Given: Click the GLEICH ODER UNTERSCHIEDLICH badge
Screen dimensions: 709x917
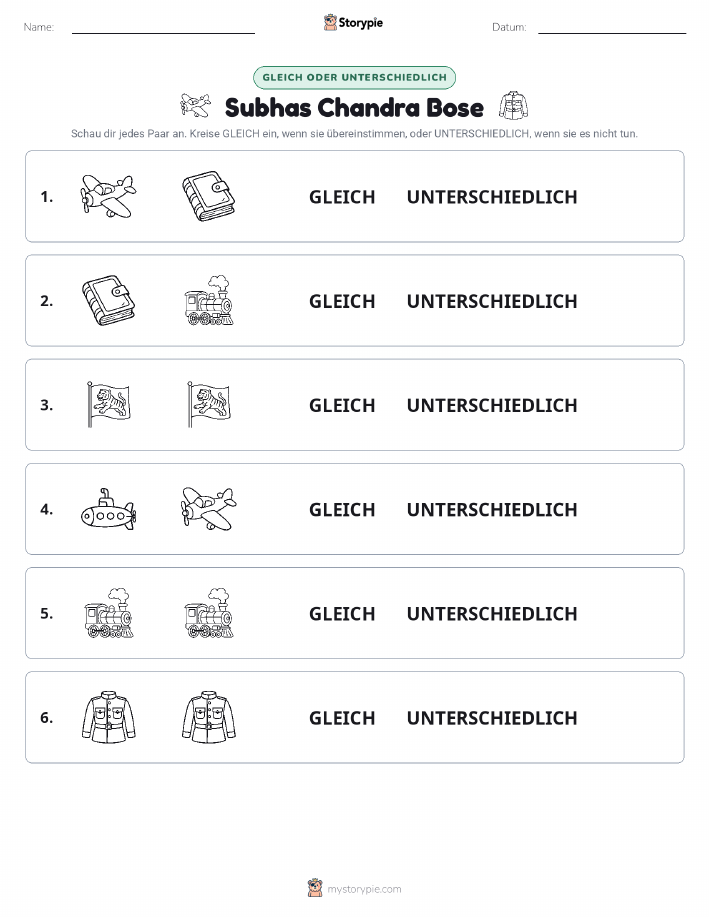Looking at the screenshot, I should [354, 77].
